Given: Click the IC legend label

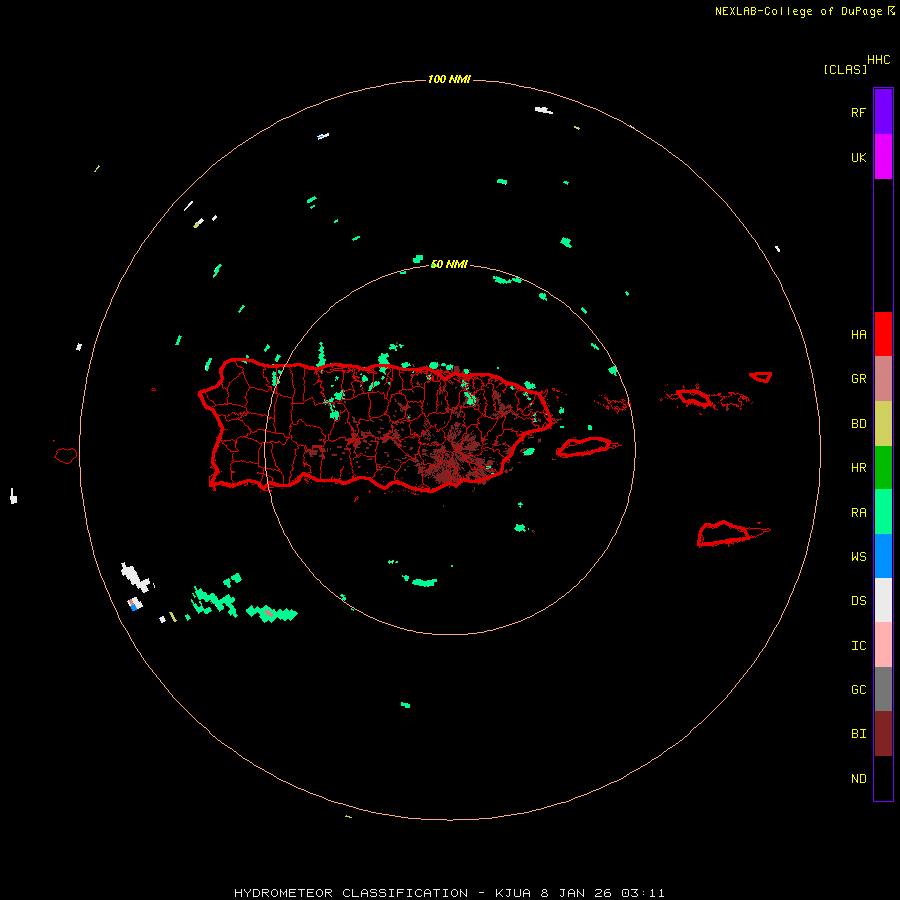Looking at the screenshot, I should coord(858,646).
